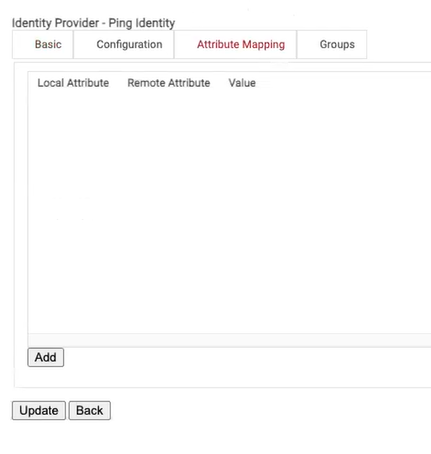Click the gray footer bar of the table

[x=229, y=340]
